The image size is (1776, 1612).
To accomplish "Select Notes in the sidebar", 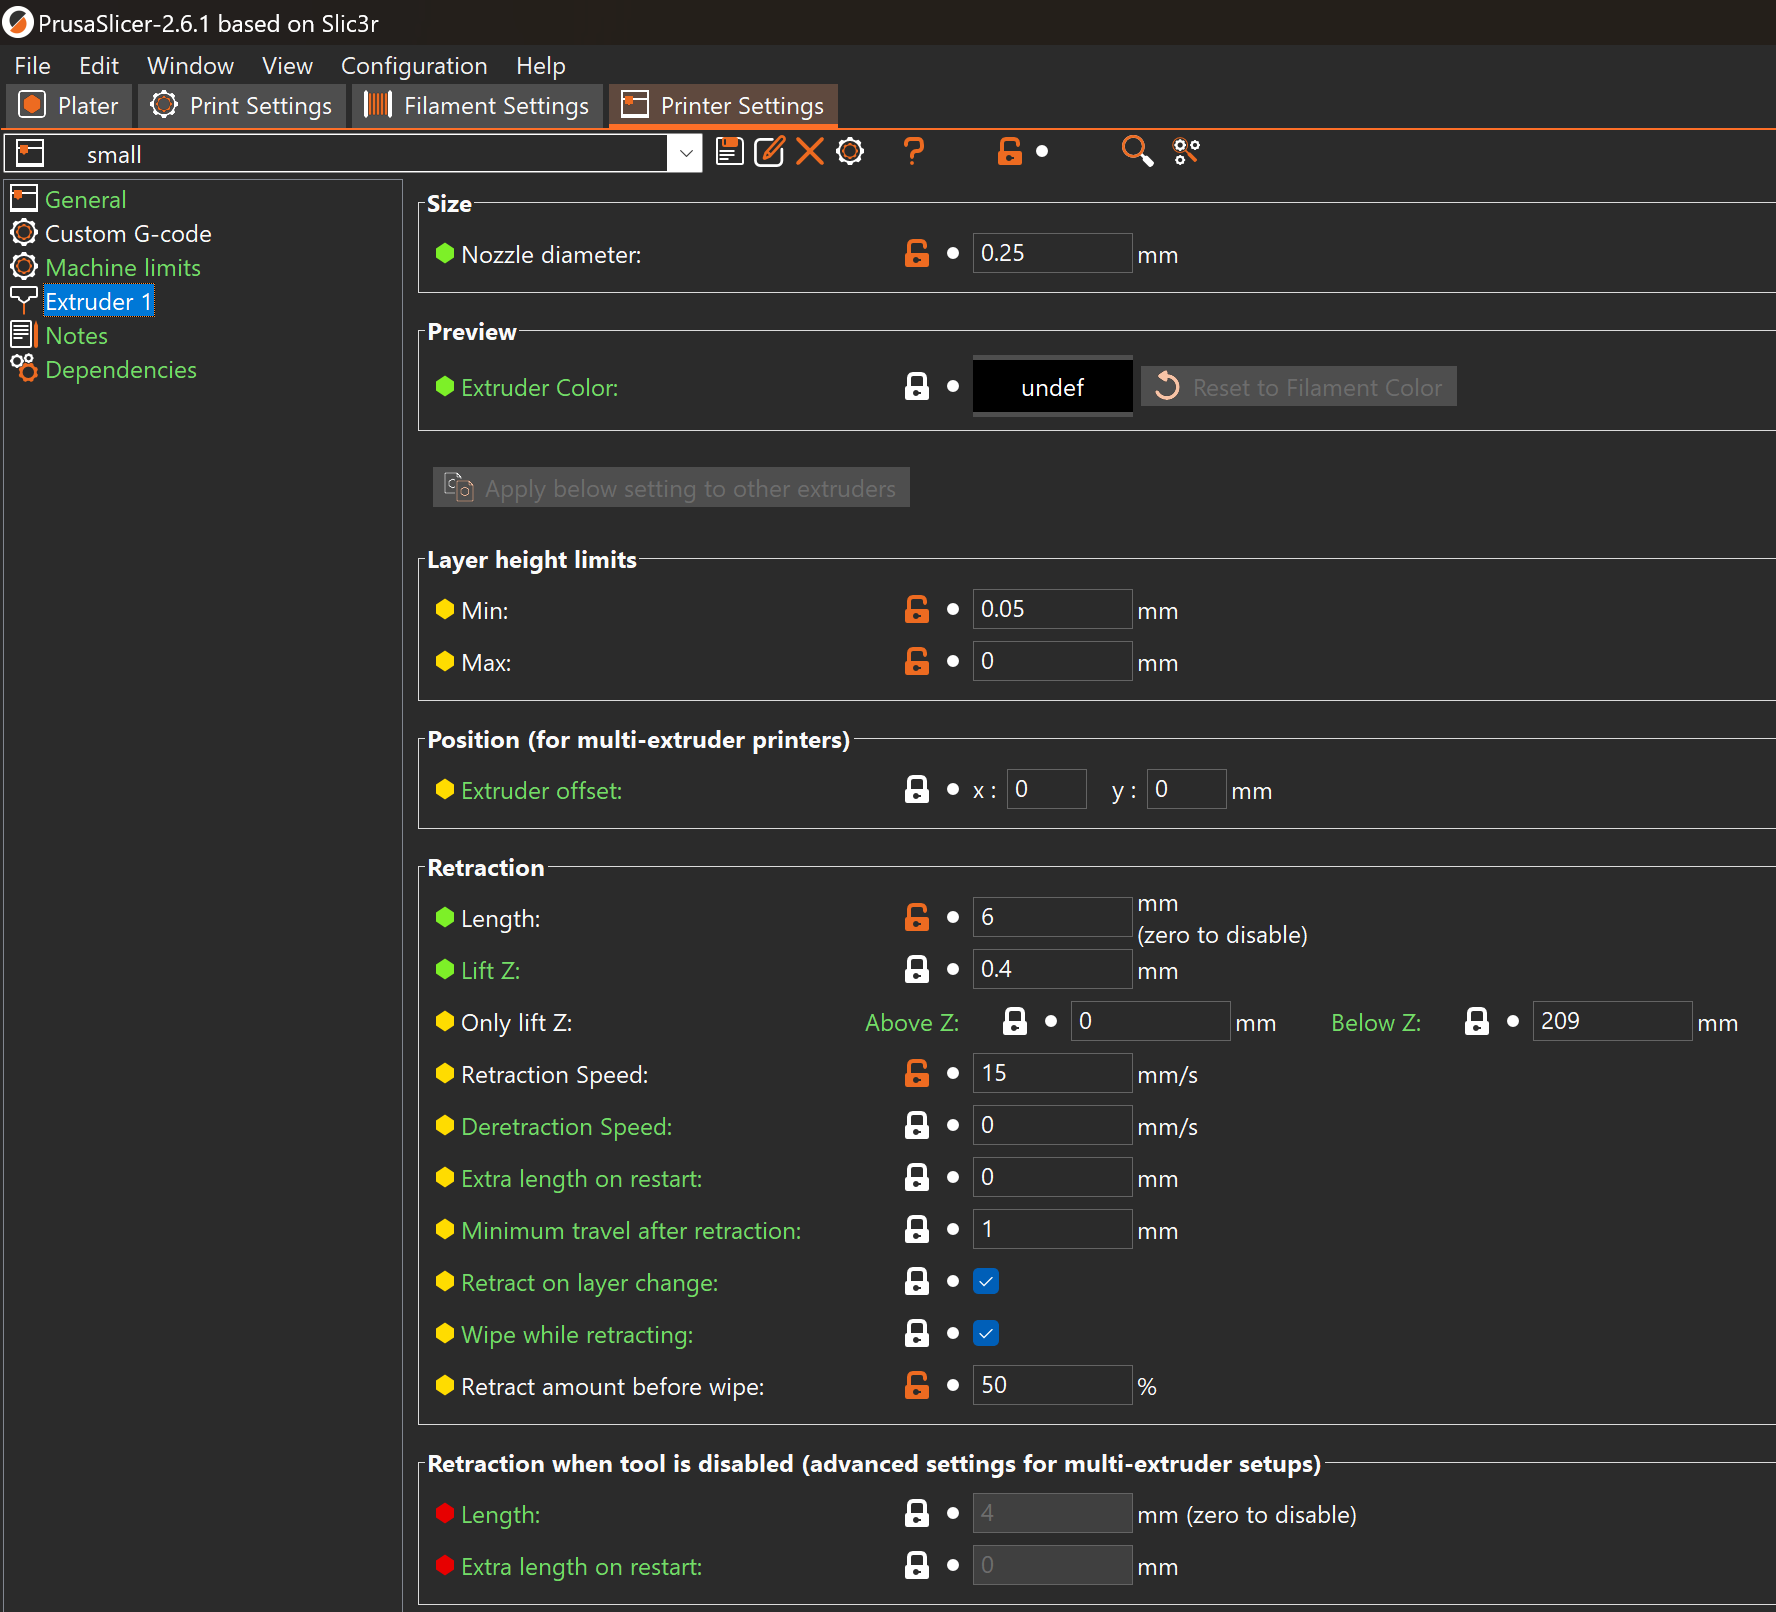I will coord(76,336).
